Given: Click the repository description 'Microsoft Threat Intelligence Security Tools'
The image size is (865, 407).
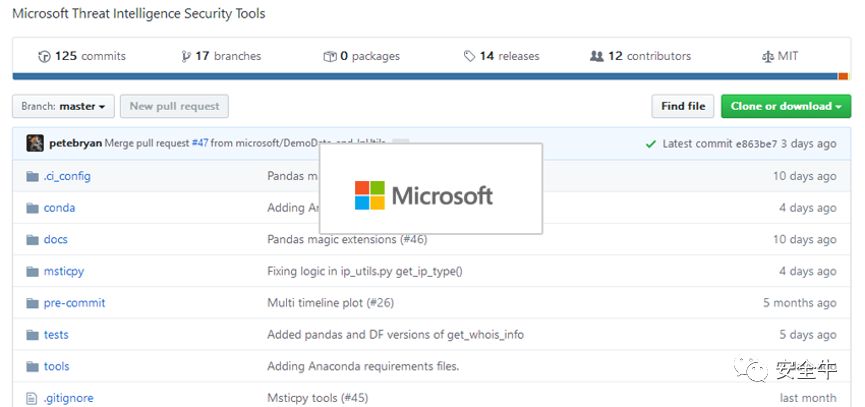Looking at the screenshot, I should coord(138,14).
